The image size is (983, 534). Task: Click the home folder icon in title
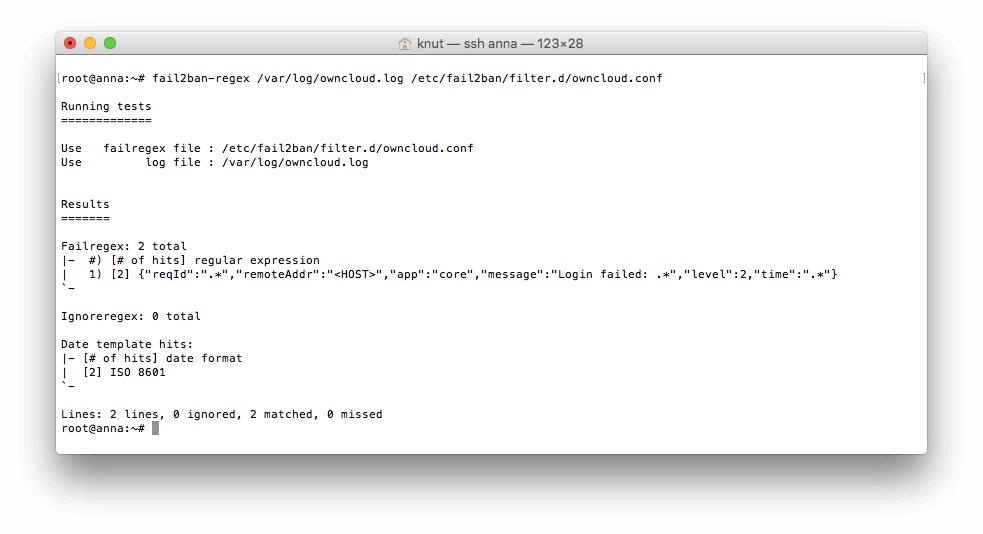[x=405, y=44]
